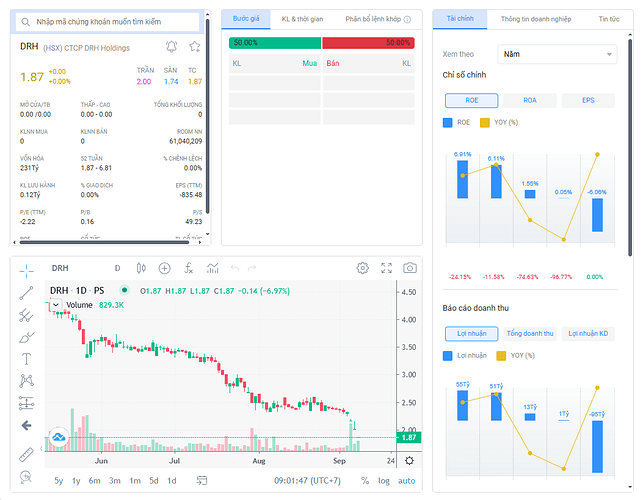Undo the last chart action

click(x=235, y=268)
